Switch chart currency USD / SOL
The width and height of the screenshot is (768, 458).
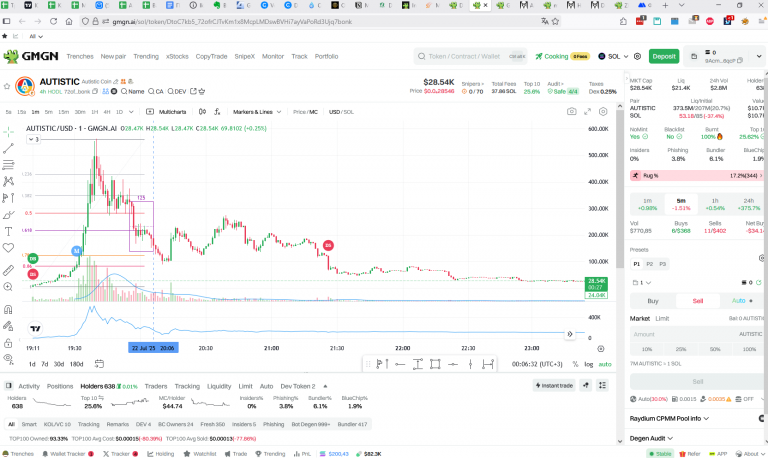[x=341, y=112]
